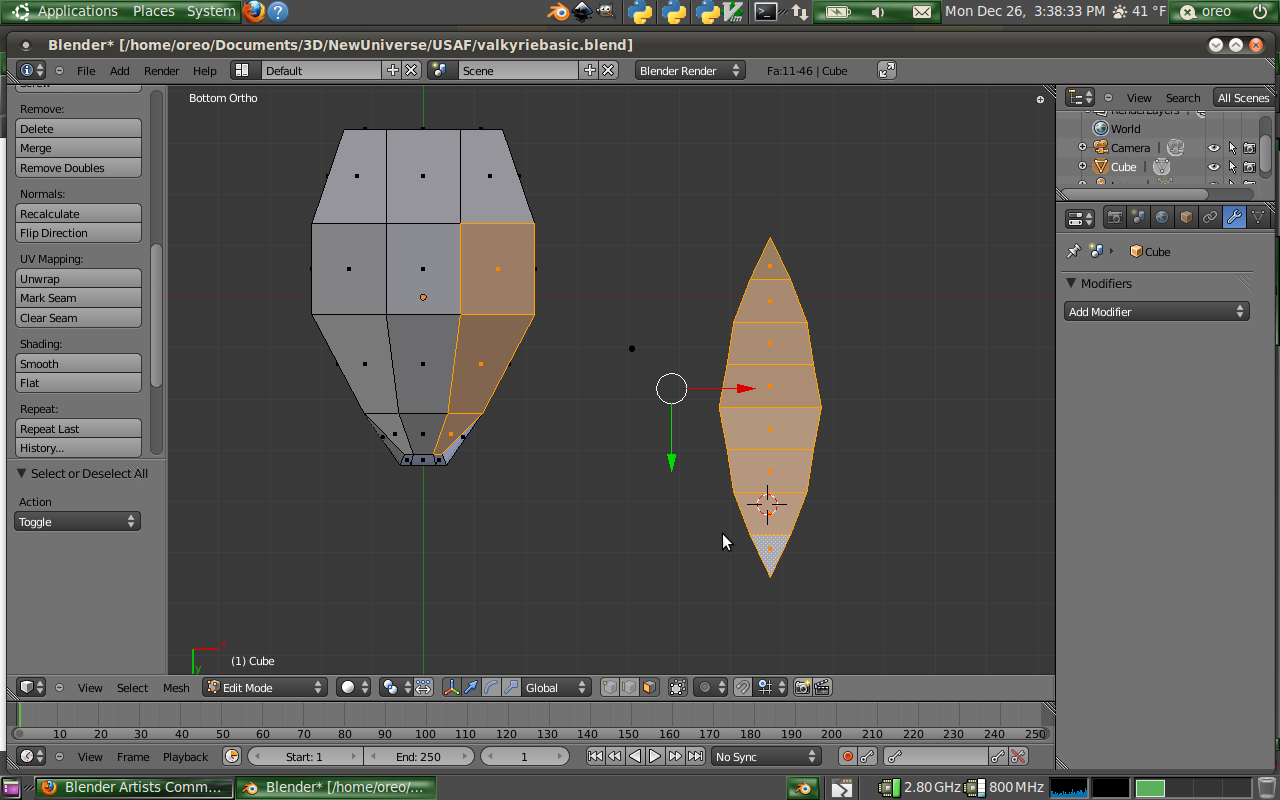Open the Object Constraints chain-link tab
The height and width of the screenshot is (800, 1280).
click(x=1210, y=217)
